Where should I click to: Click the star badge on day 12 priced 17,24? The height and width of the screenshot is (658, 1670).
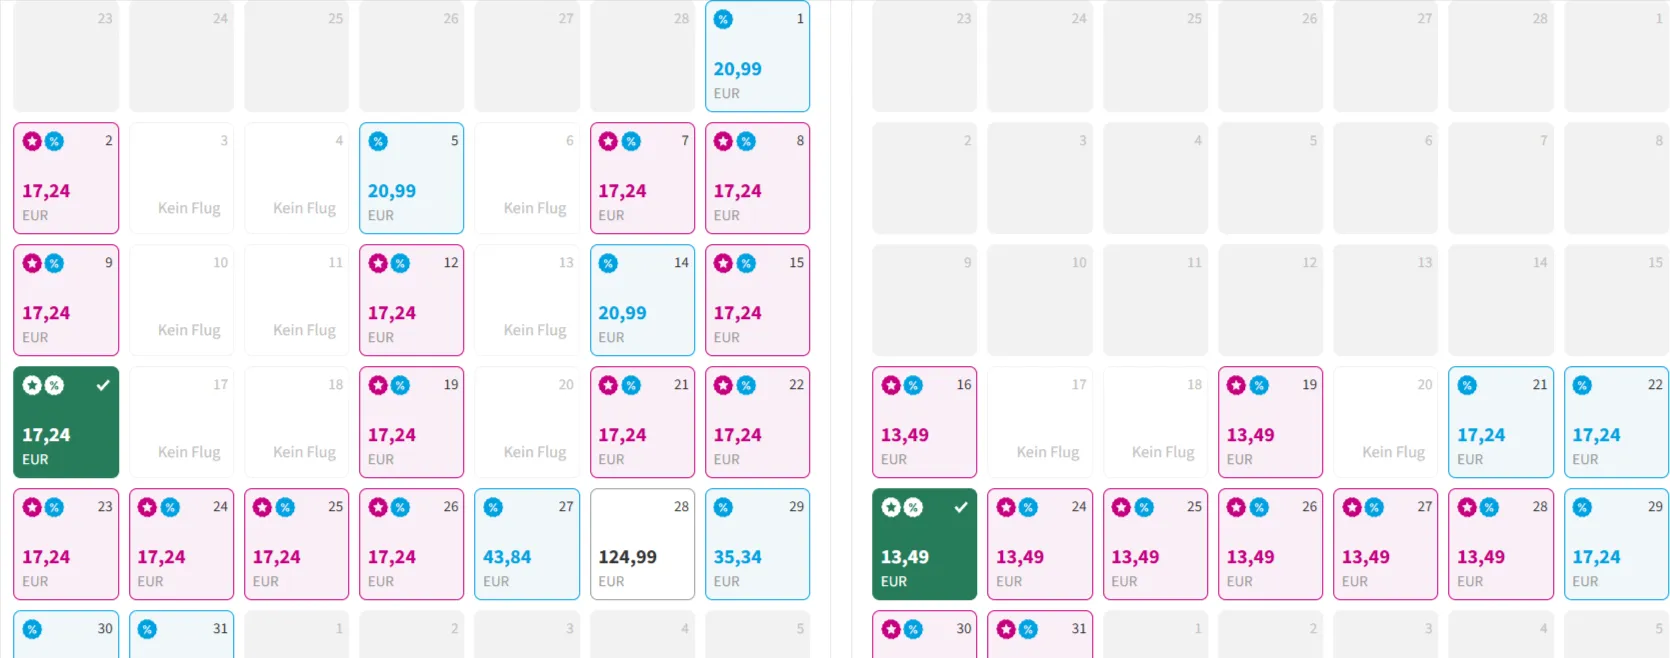point(378,263)
